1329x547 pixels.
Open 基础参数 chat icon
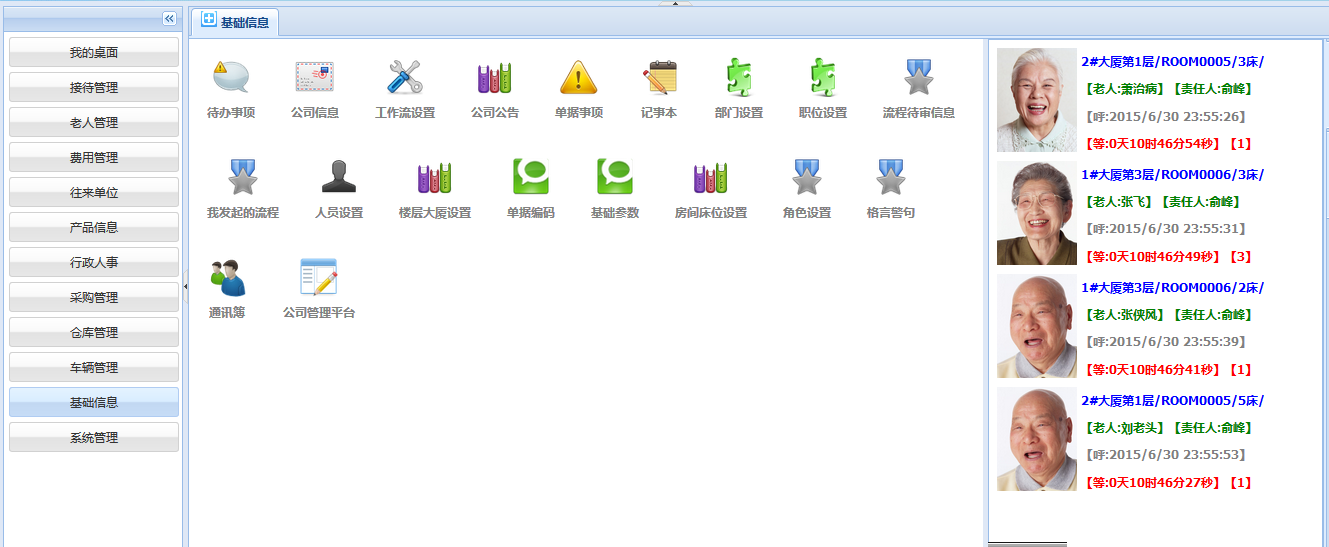pos(615,177)
